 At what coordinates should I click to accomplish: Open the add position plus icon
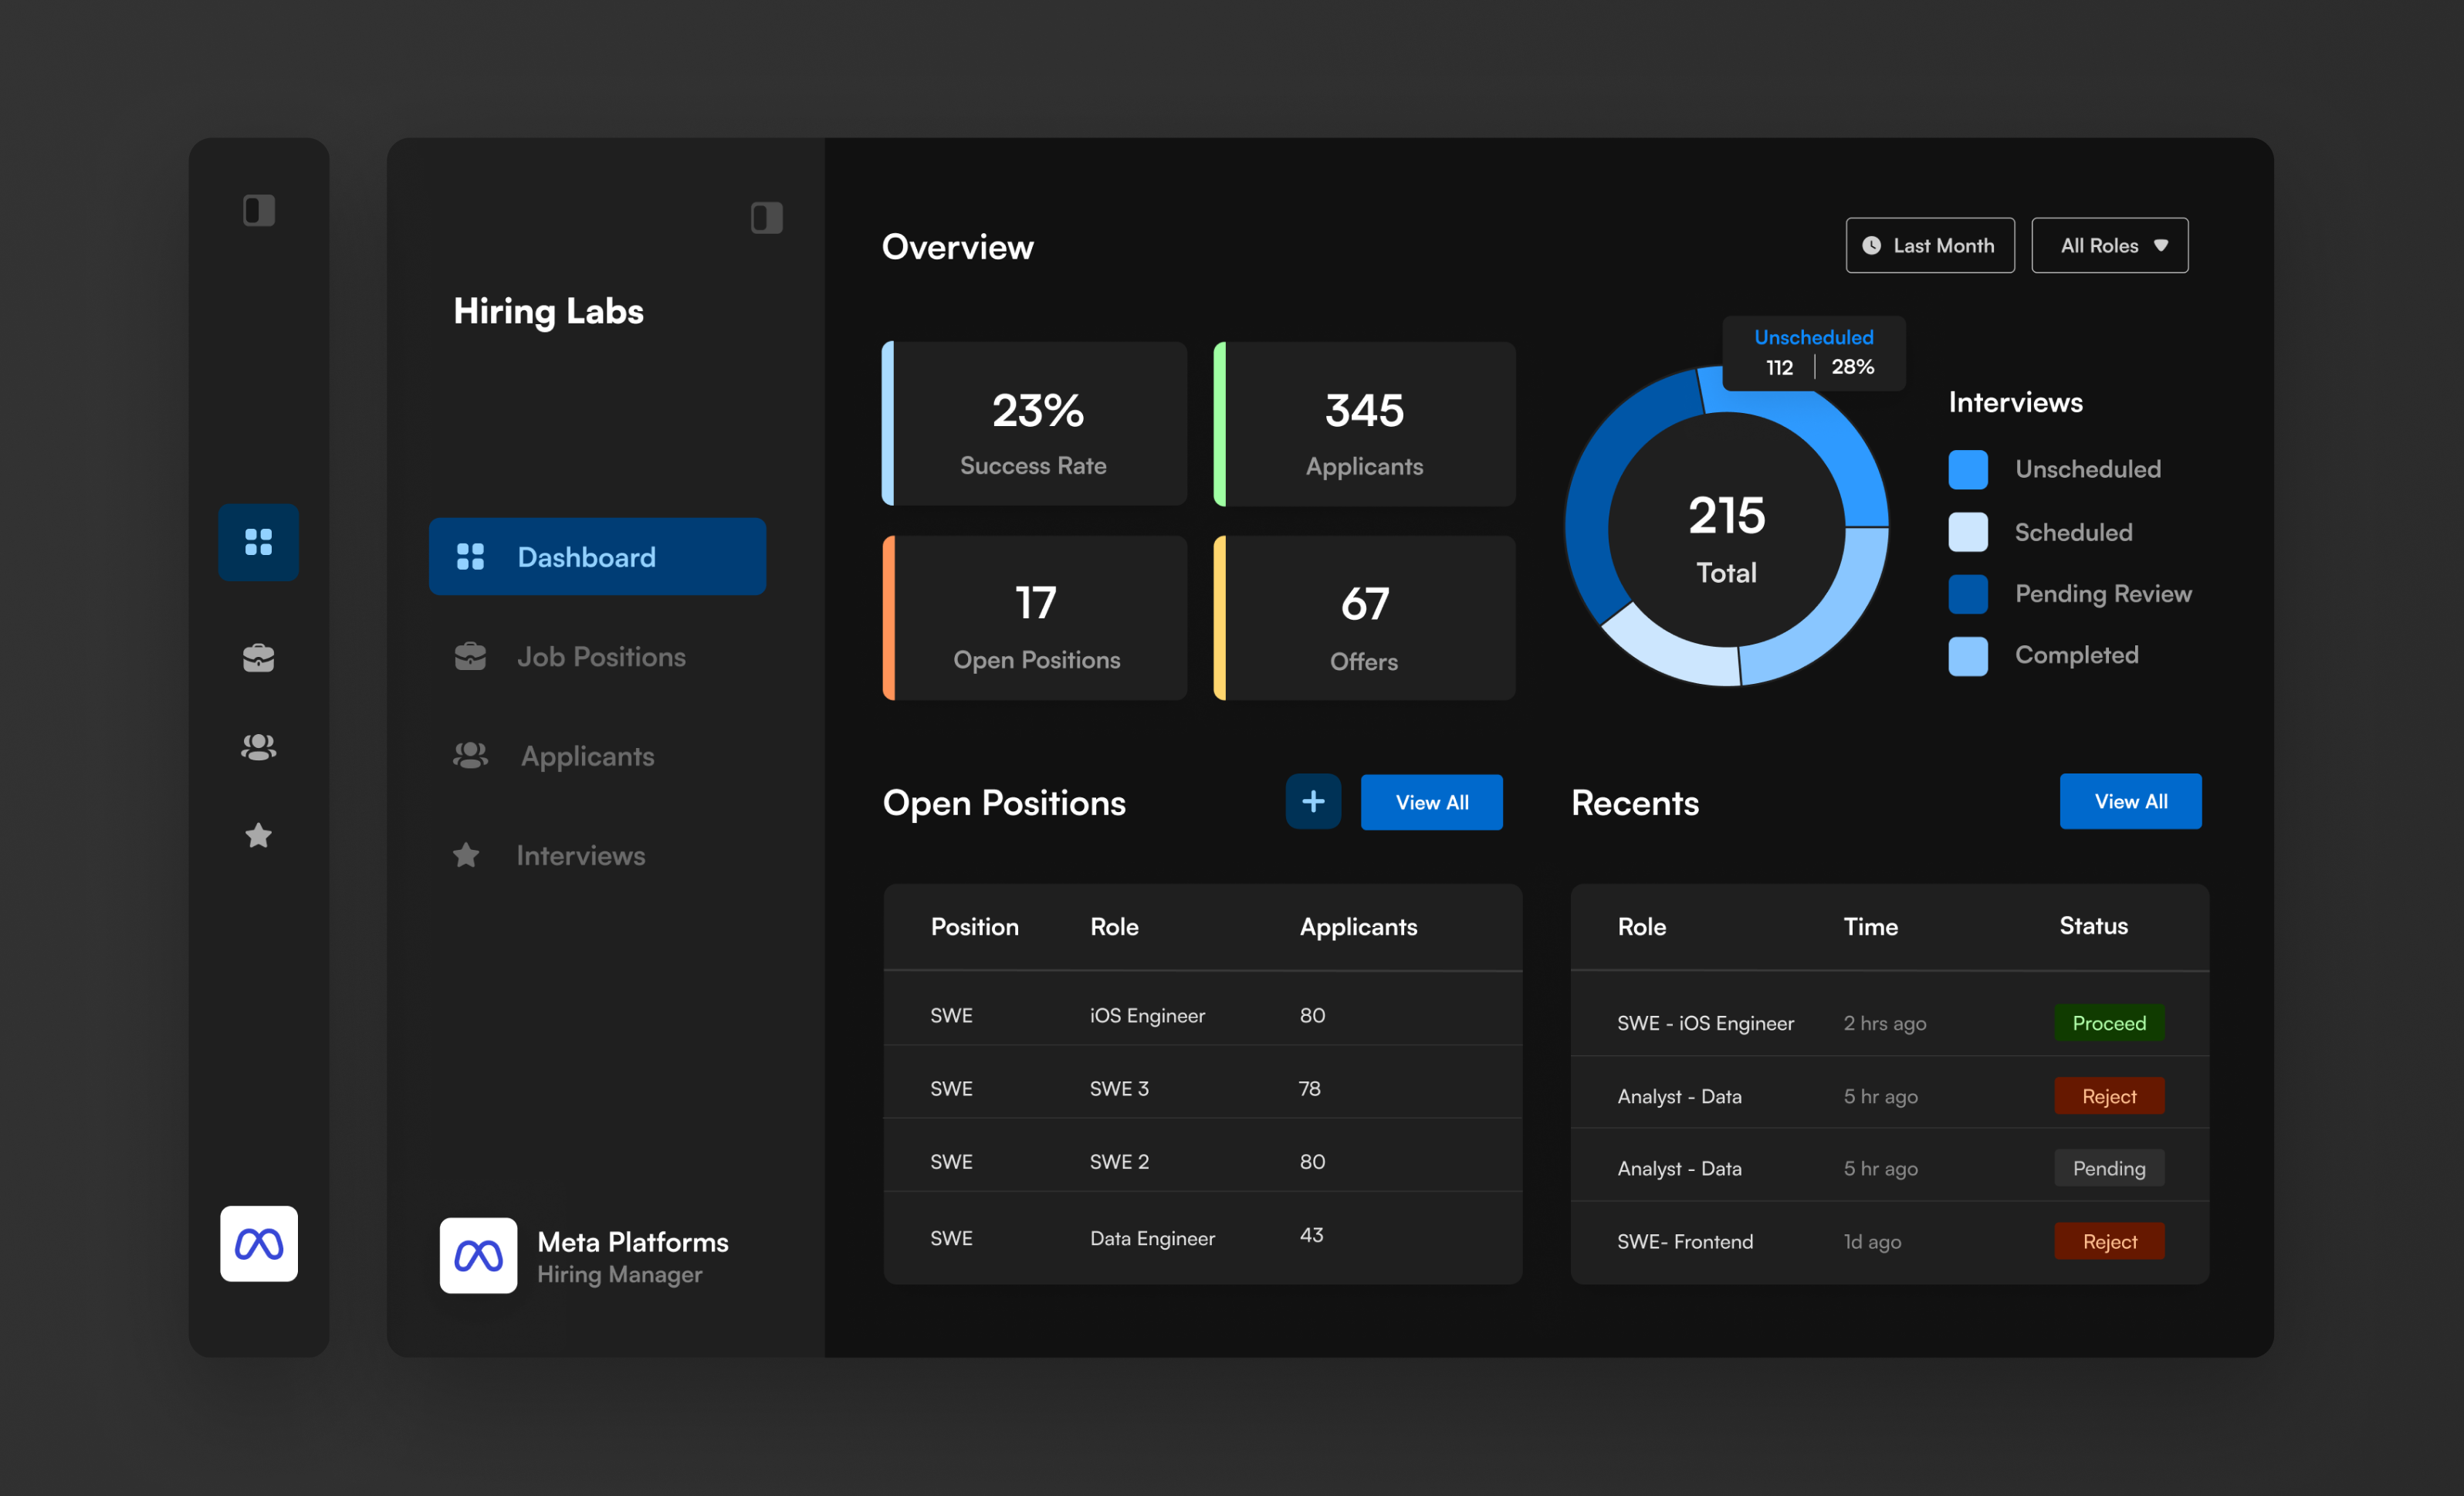pos(1313,801)
